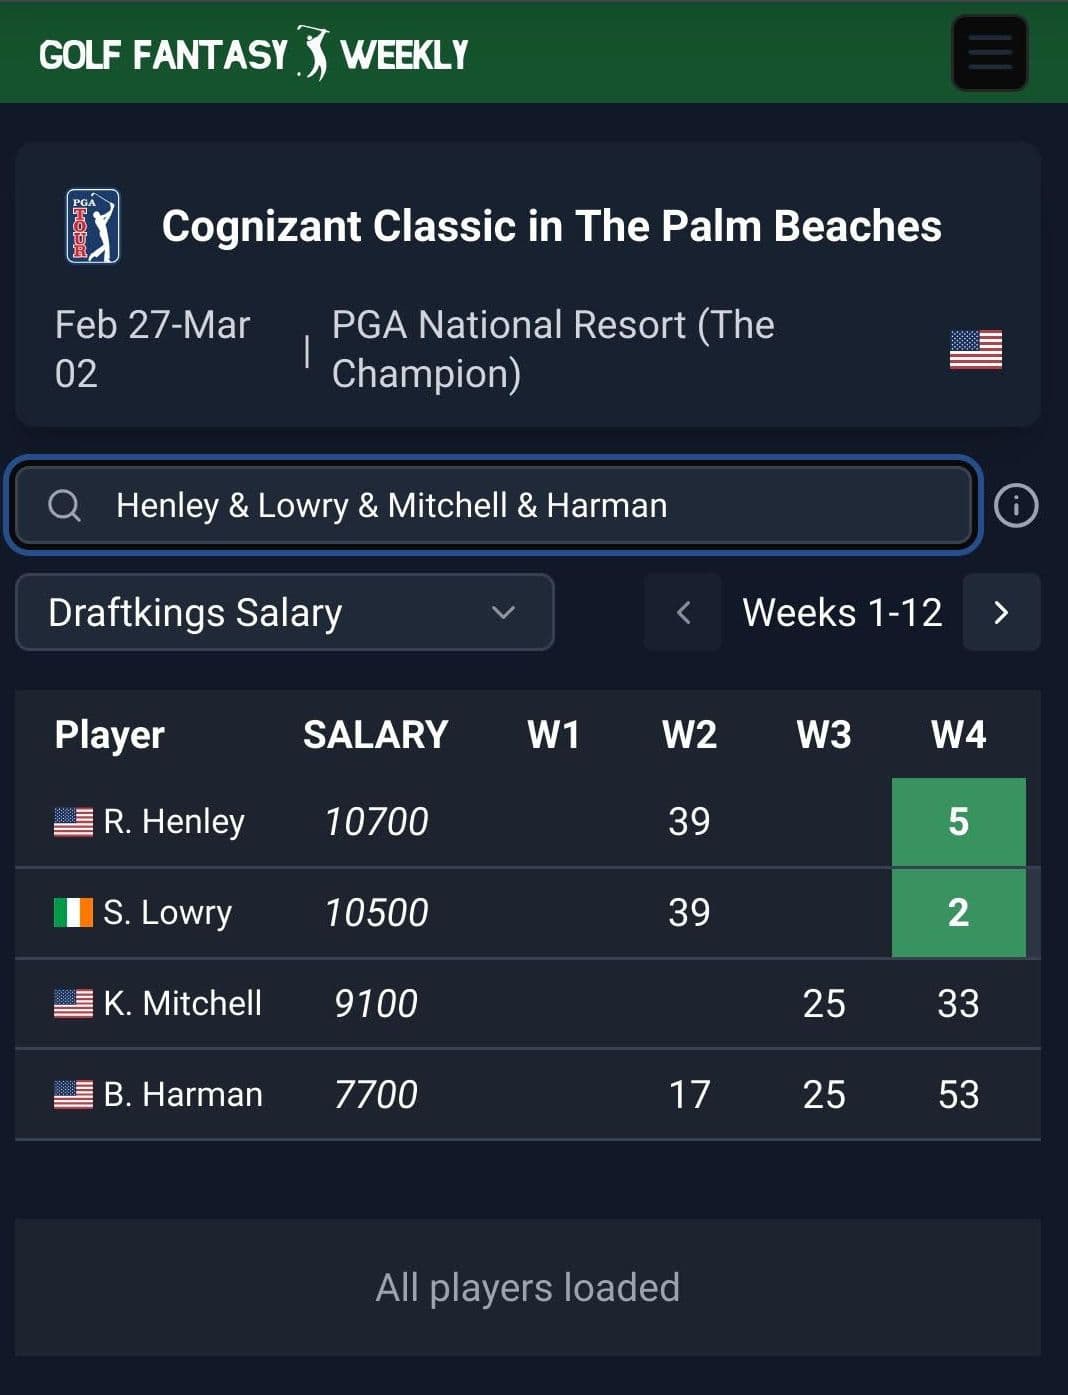This screenshot has width=1068, height=1395.
Task: Click the golfer logo in header
Action: click(x=313, y=53)
